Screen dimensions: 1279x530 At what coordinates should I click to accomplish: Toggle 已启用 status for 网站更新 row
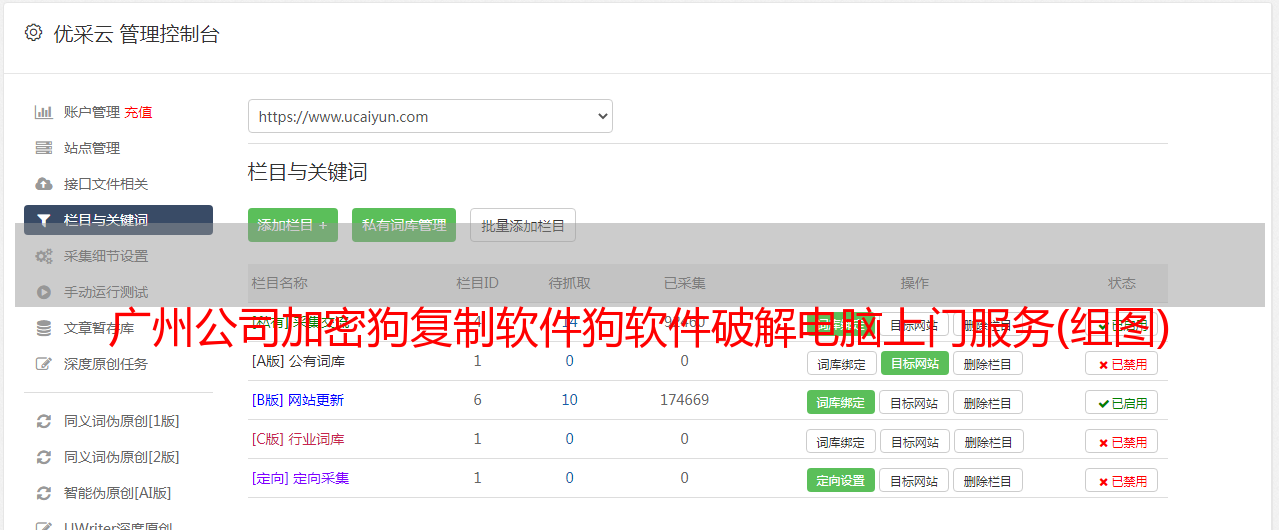click(x=1121, y=403)
